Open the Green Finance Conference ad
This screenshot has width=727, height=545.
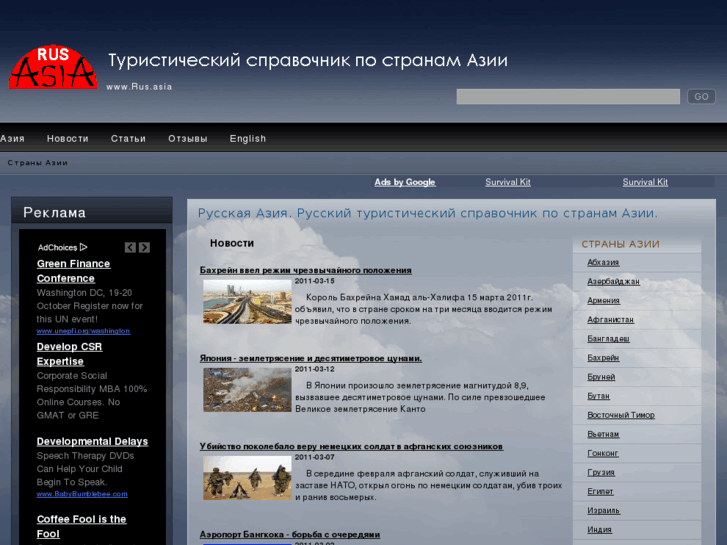tap(73, 271)
